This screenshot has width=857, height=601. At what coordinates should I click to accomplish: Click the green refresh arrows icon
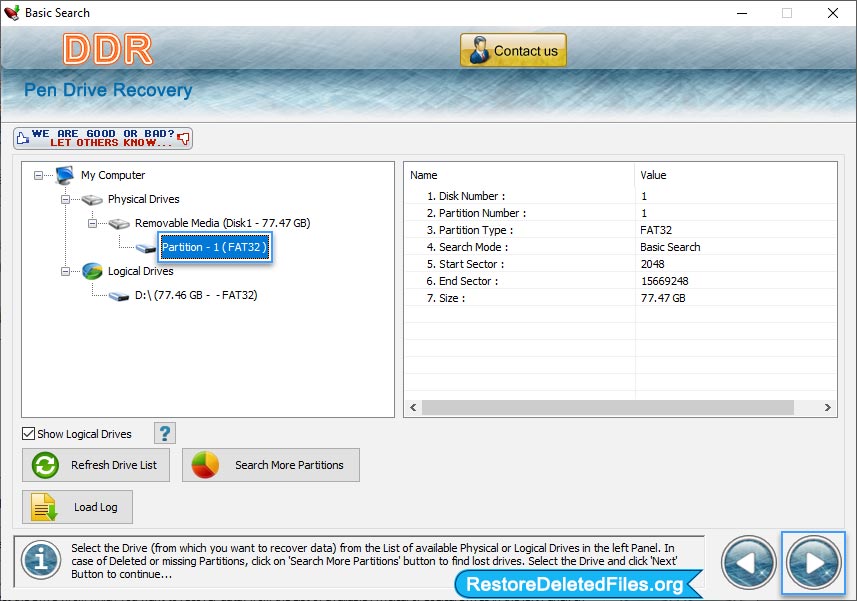(45, 466)
